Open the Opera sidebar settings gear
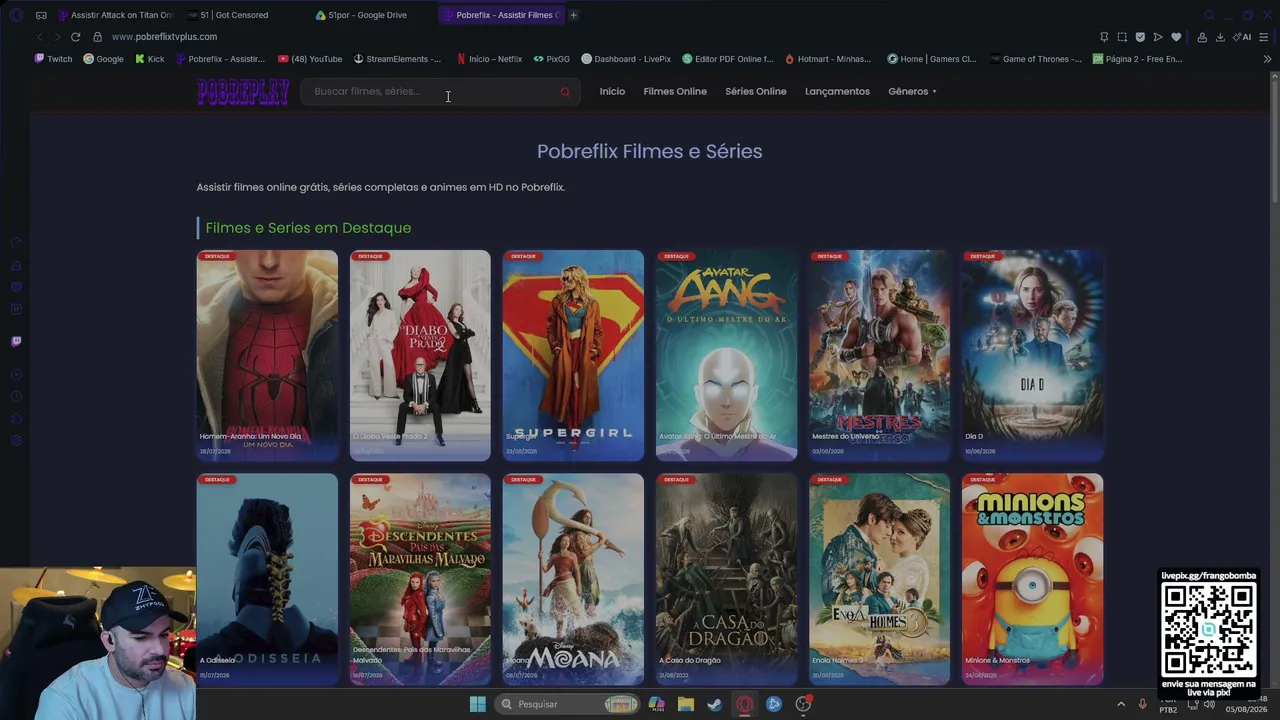The width and height of the screenshot is (1280, 720). 16,441
